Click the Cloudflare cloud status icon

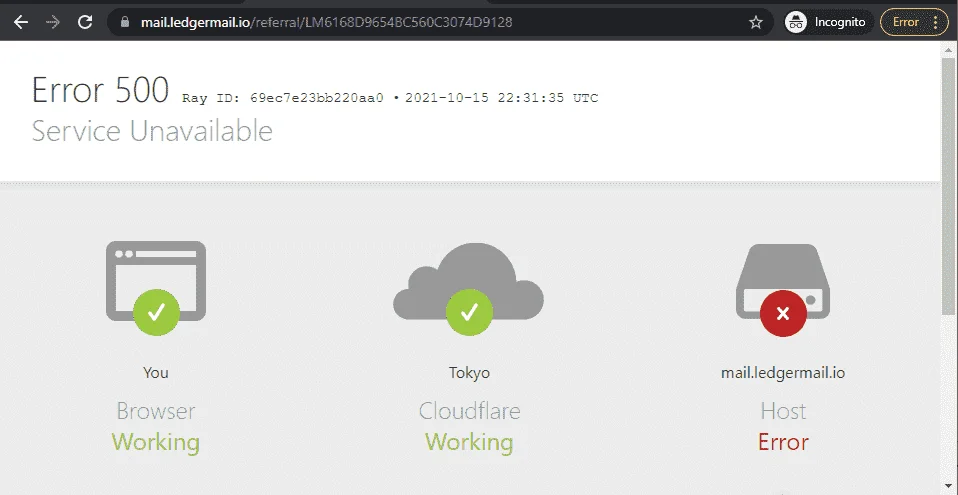469,288
